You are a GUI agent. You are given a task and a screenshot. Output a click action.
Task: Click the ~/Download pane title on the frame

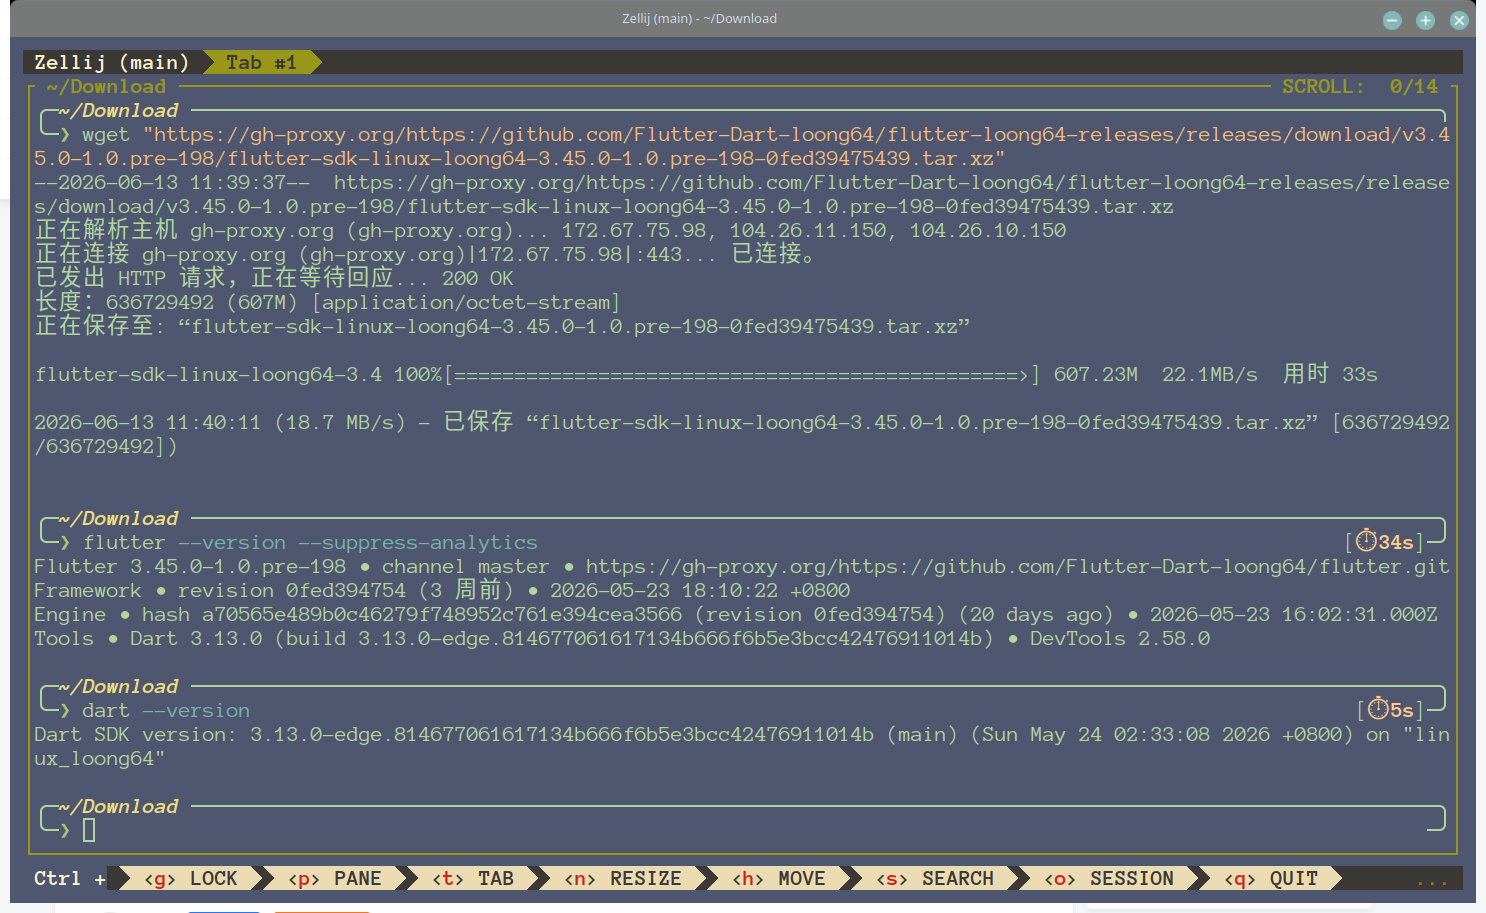(x=106, y=87)
